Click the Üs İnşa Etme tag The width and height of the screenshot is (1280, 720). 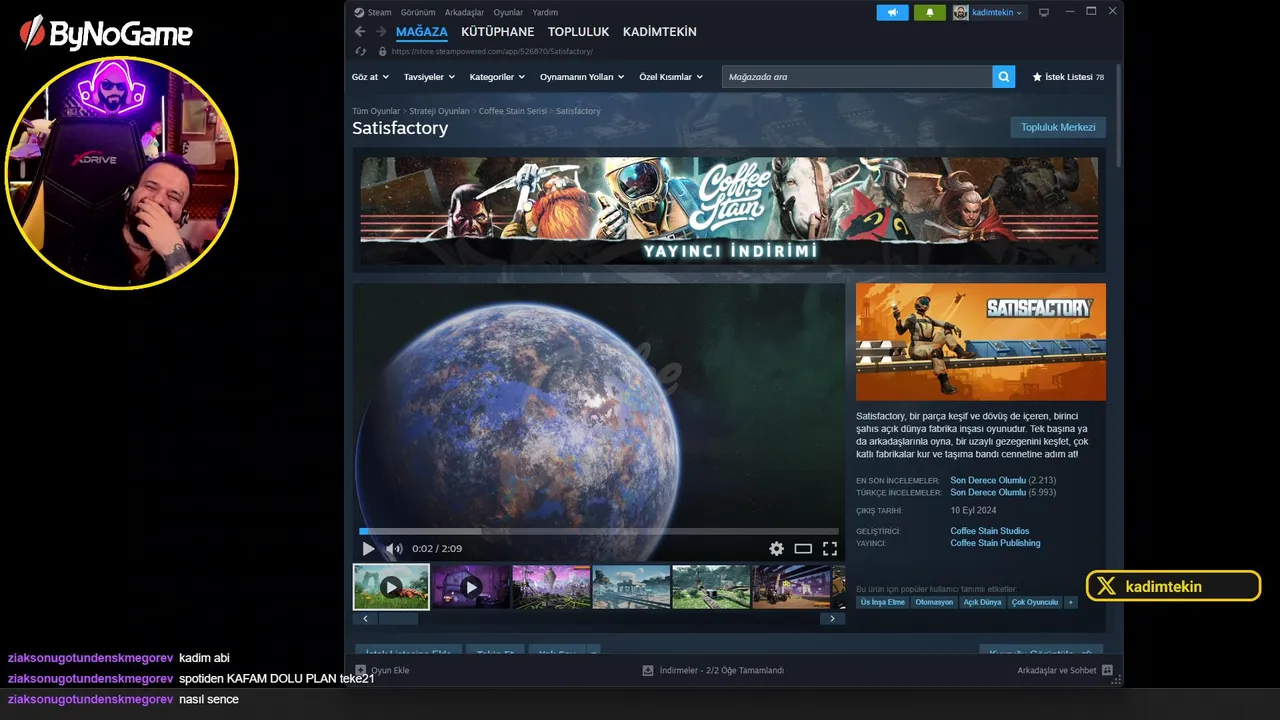[882, 602]
